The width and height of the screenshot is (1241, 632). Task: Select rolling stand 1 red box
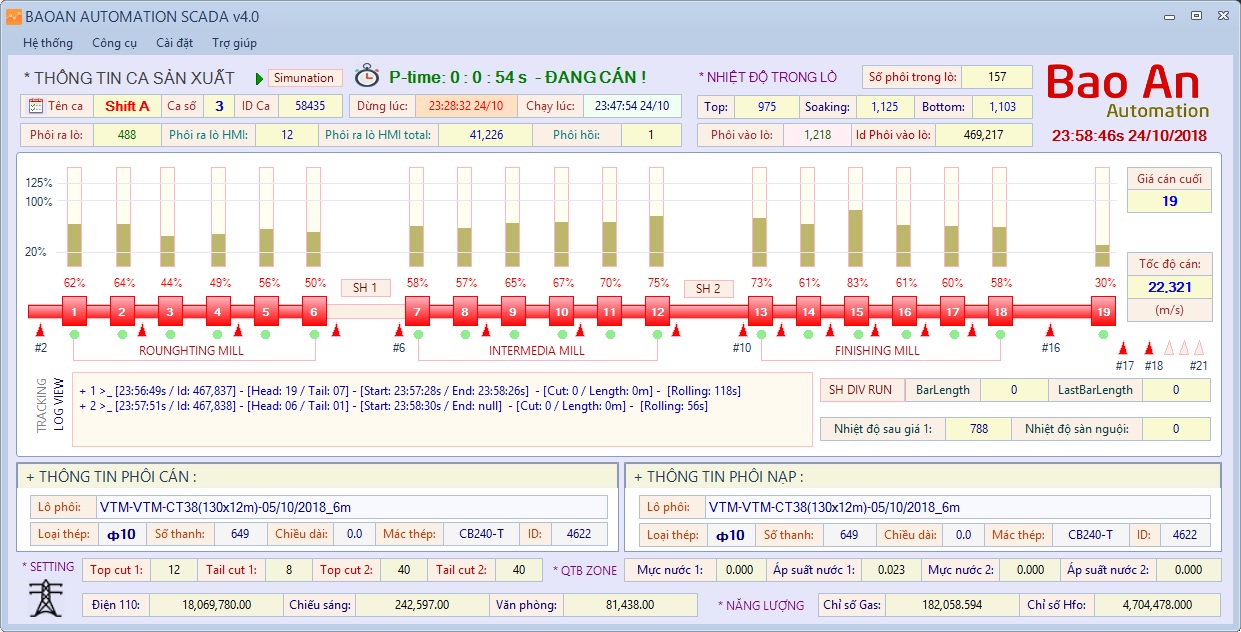pyautogui.click(x=74, y=311)
